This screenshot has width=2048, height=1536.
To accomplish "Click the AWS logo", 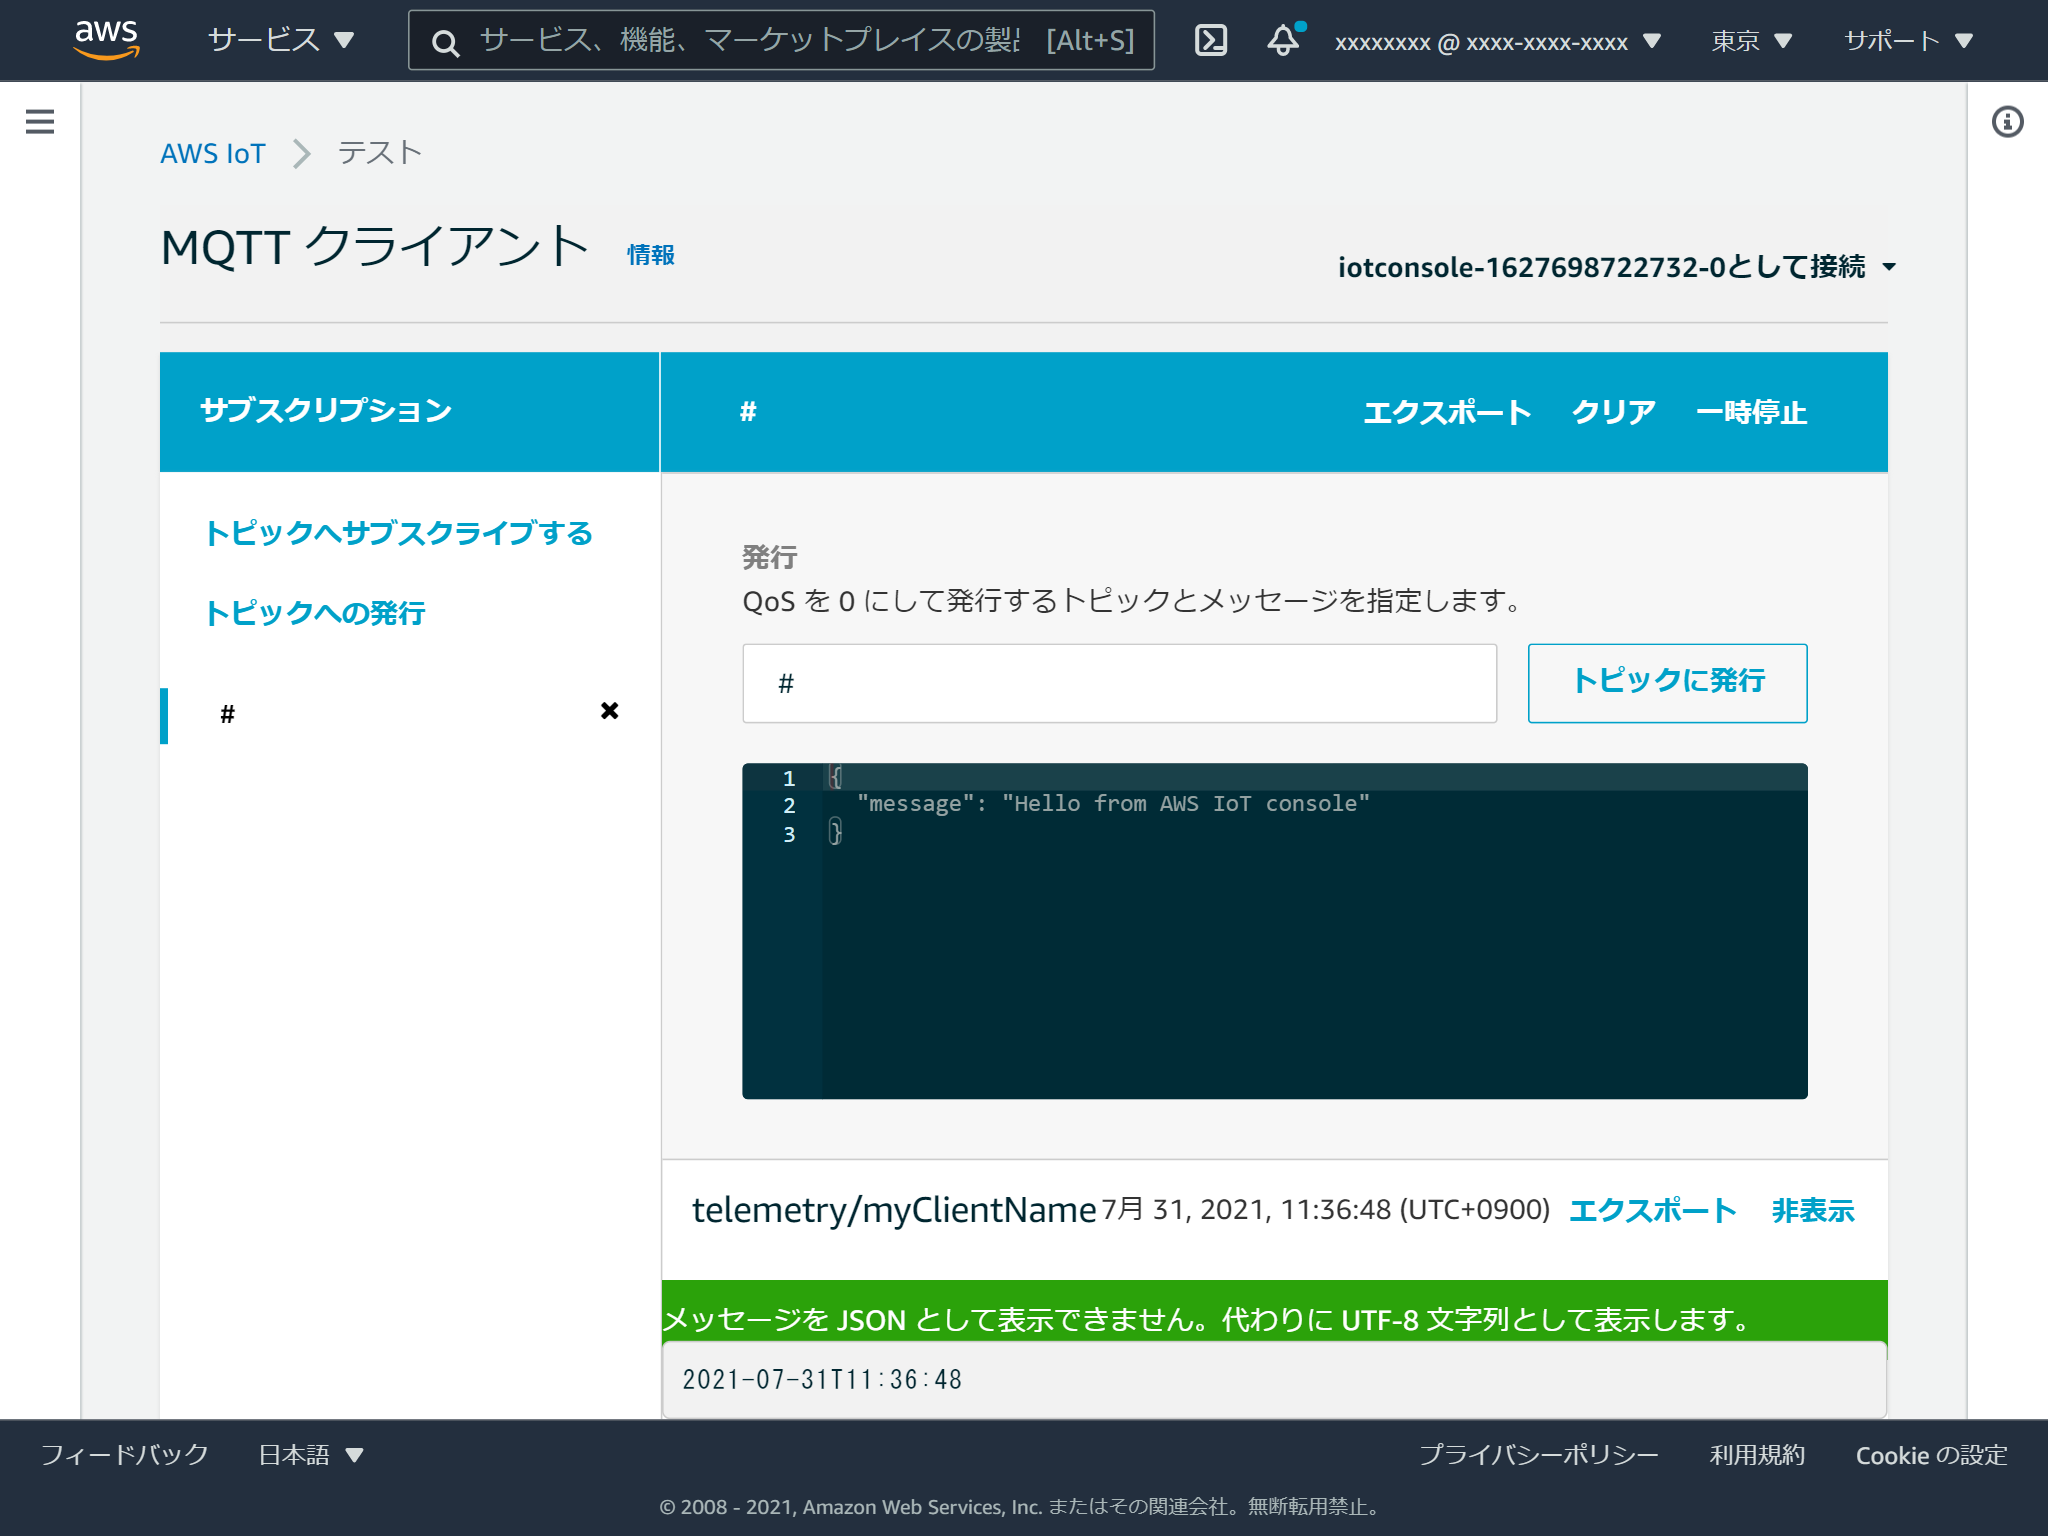I will [x=107, y=38].
